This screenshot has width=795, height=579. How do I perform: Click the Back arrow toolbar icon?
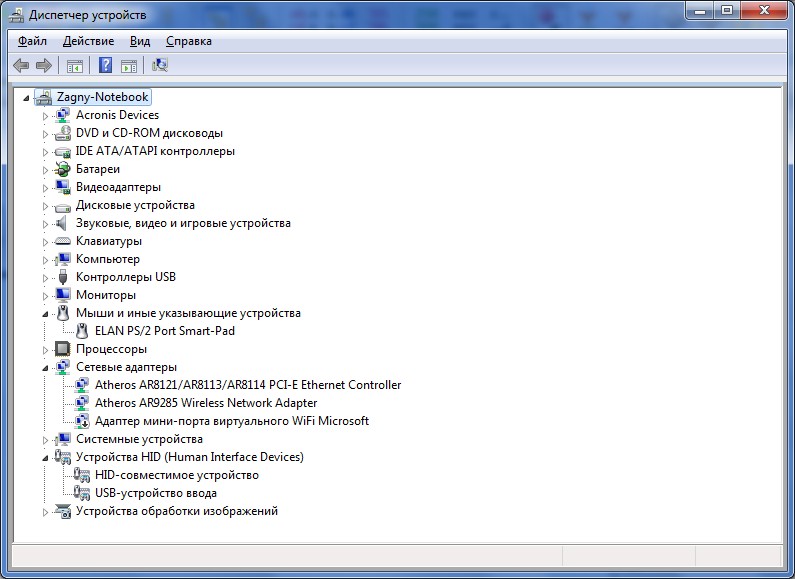[x=21, y=65]
